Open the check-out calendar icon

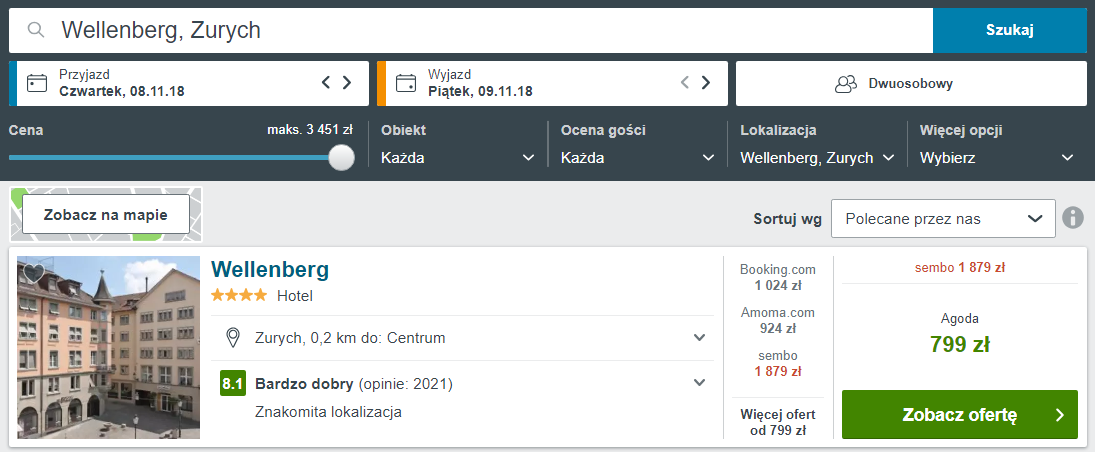405,83
